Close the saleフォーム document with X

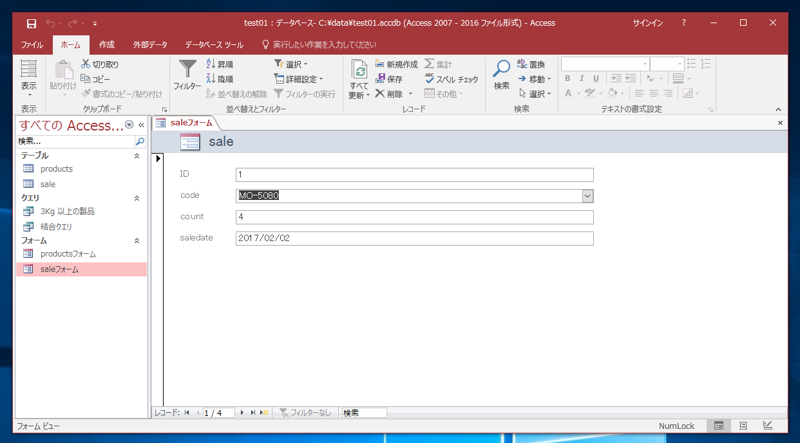pos(780,123)
